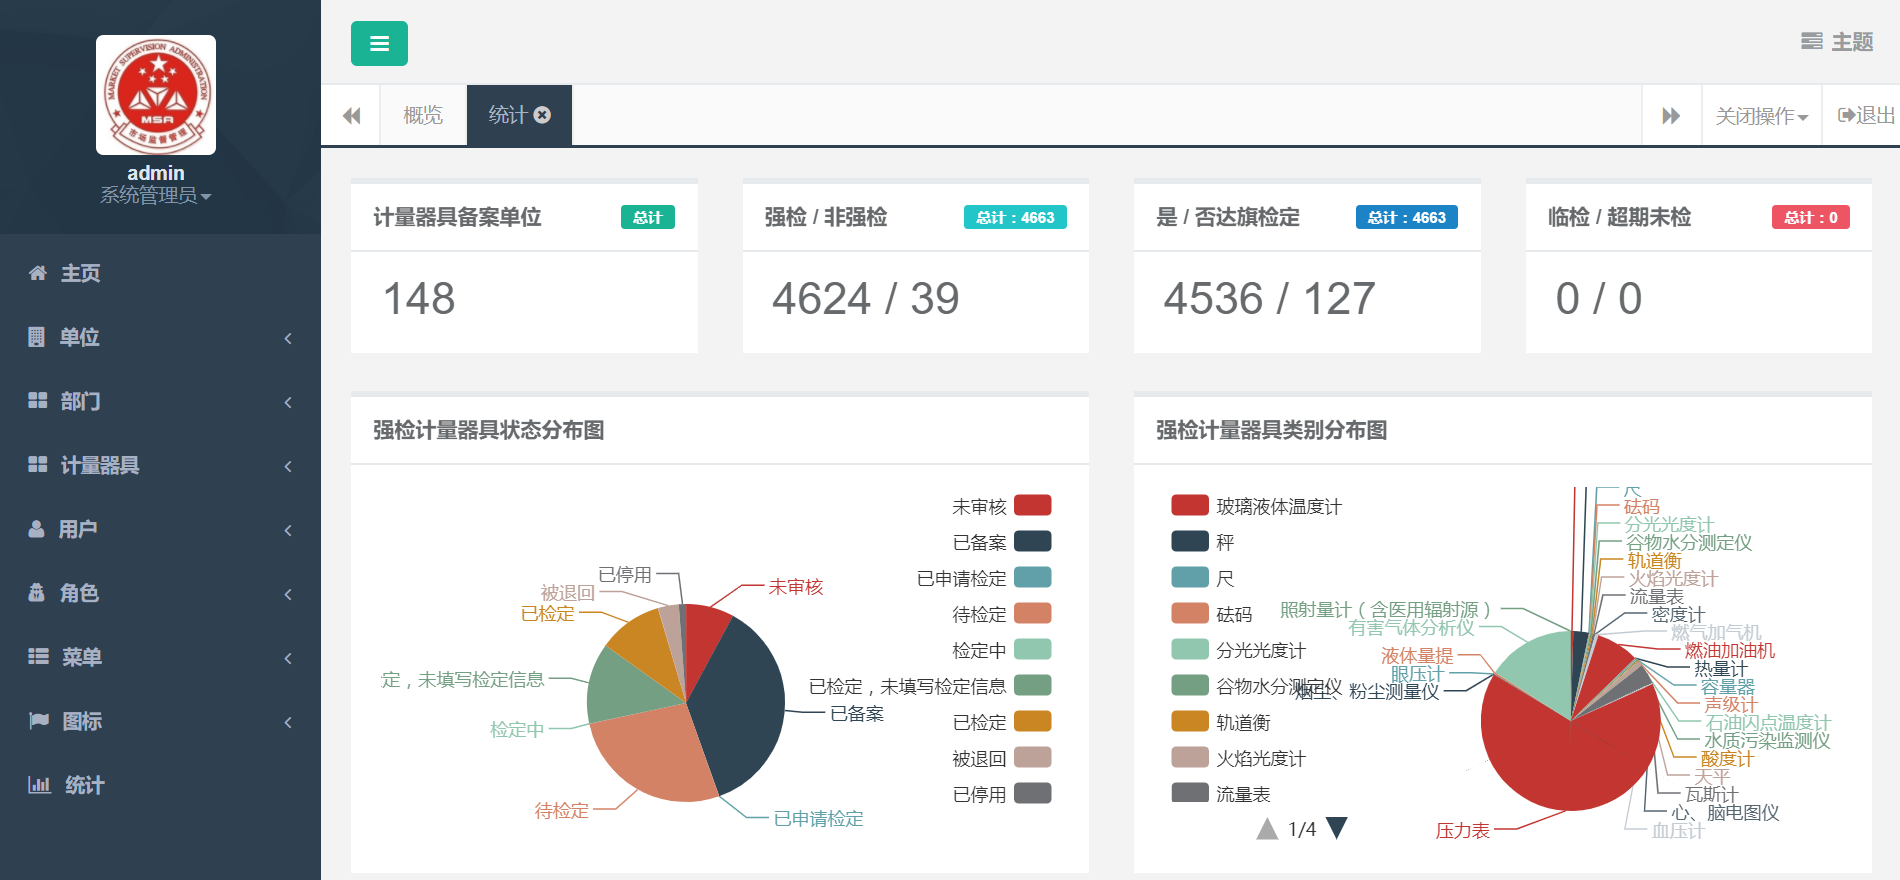Open 统计 from the sidebar chart icon

coord(39,785)
